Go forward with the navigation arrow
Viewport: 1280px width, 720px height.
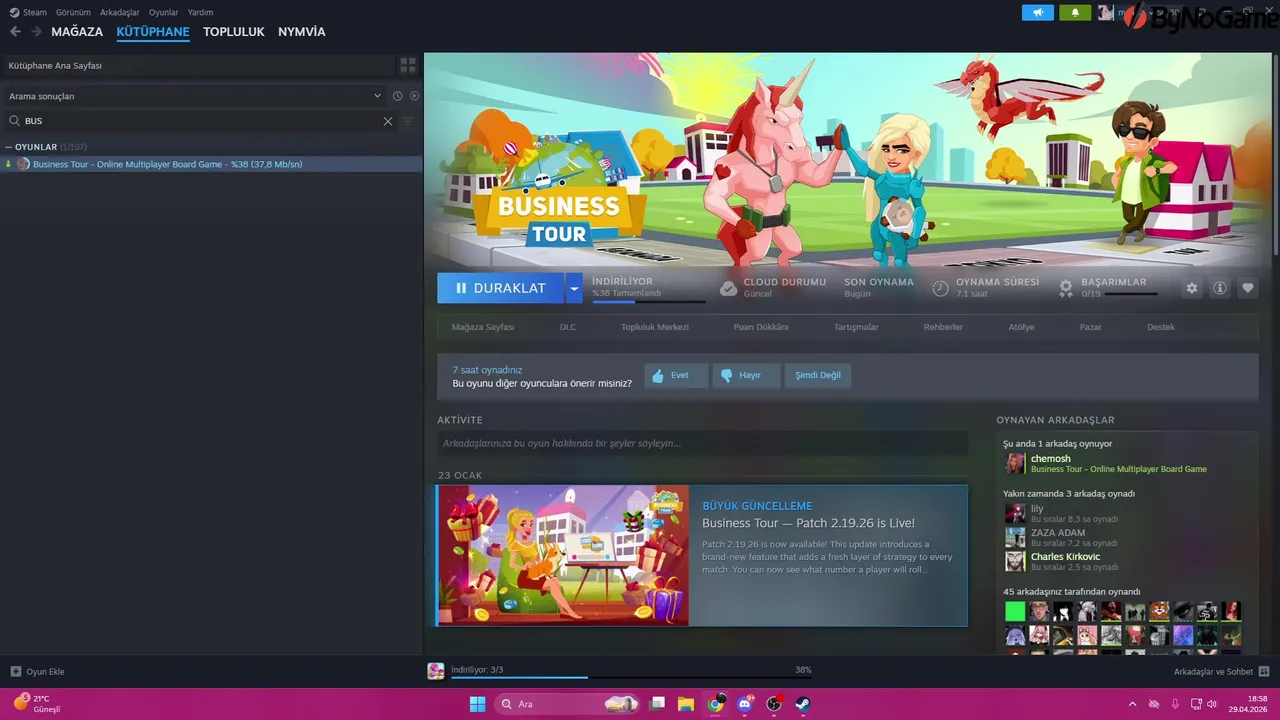click(36, 32)
